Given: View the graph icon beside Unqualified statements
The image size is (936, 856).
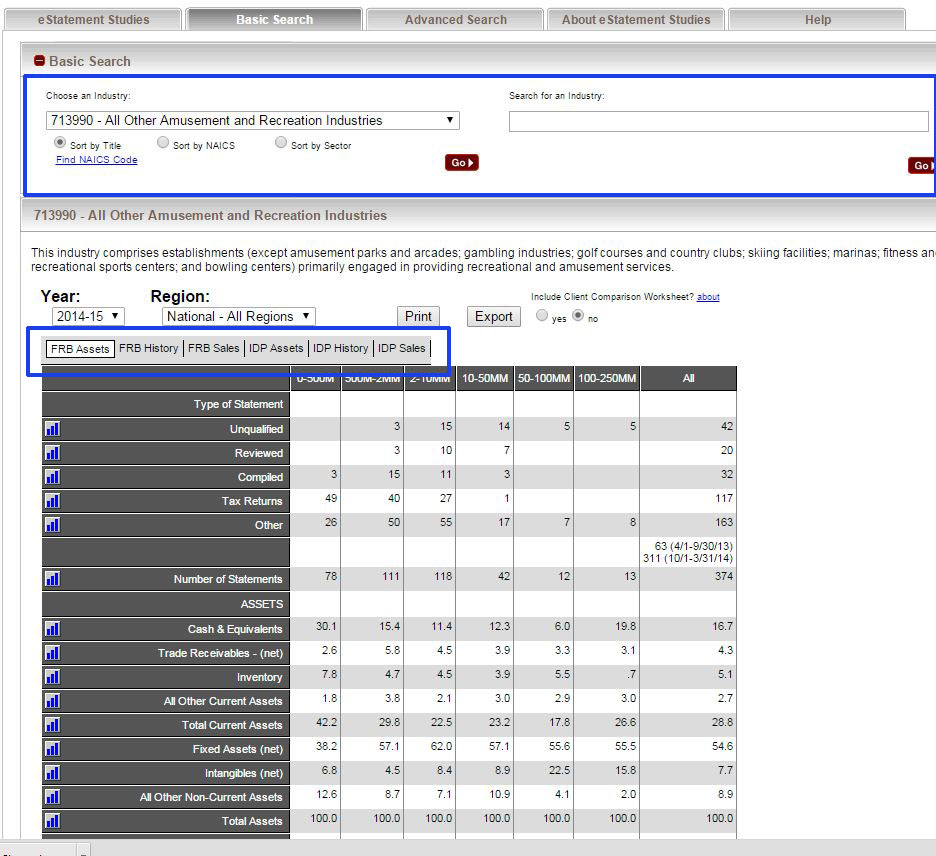Looking at the screenshot, I should click(x=50, y=427).
